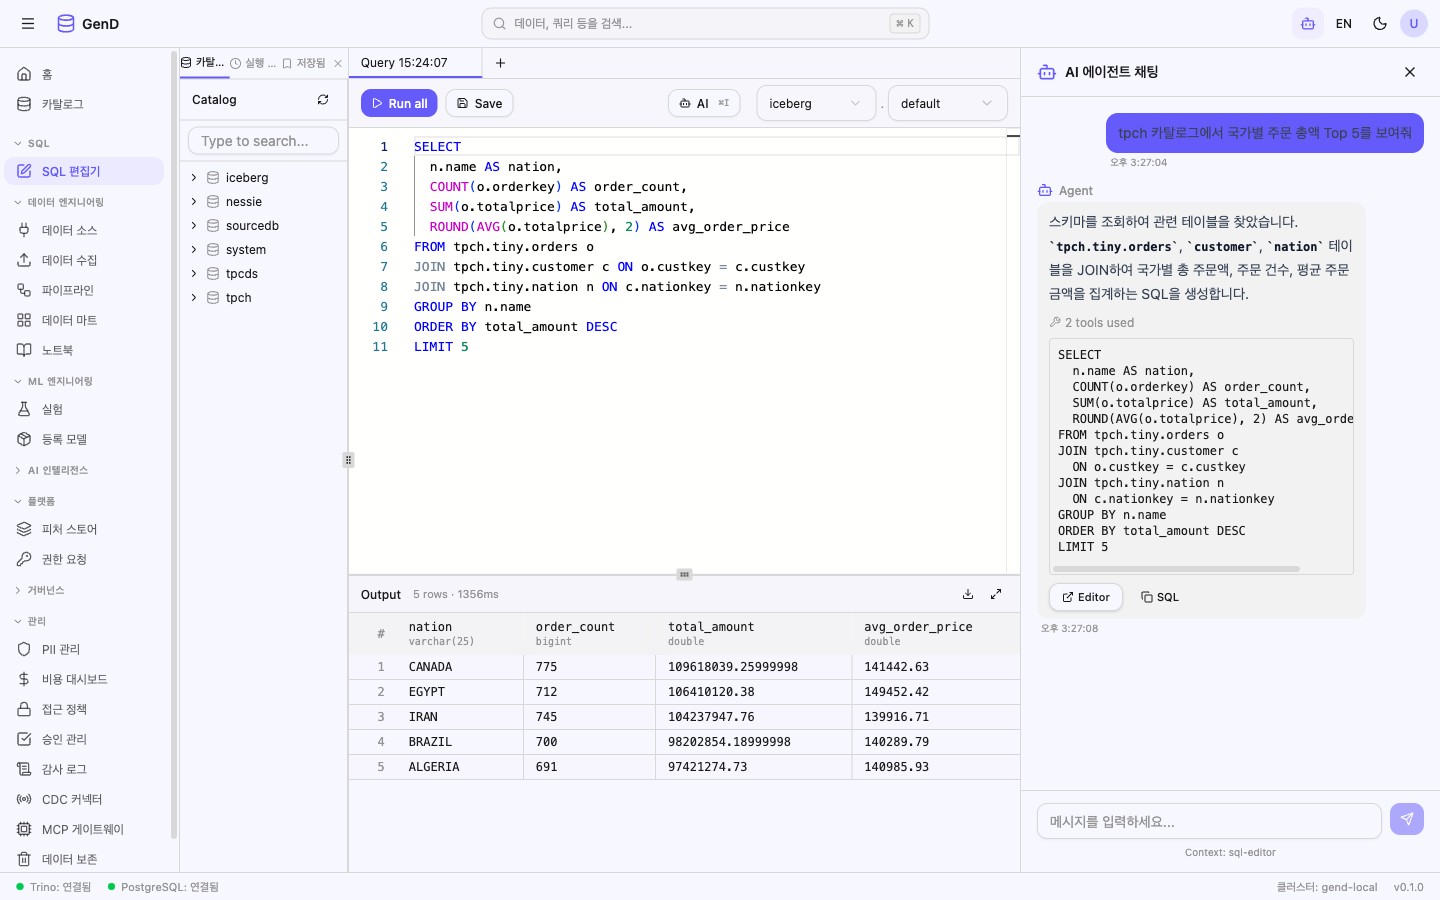
Task: Open PII 관리 sidebar item
Action: 84,649
